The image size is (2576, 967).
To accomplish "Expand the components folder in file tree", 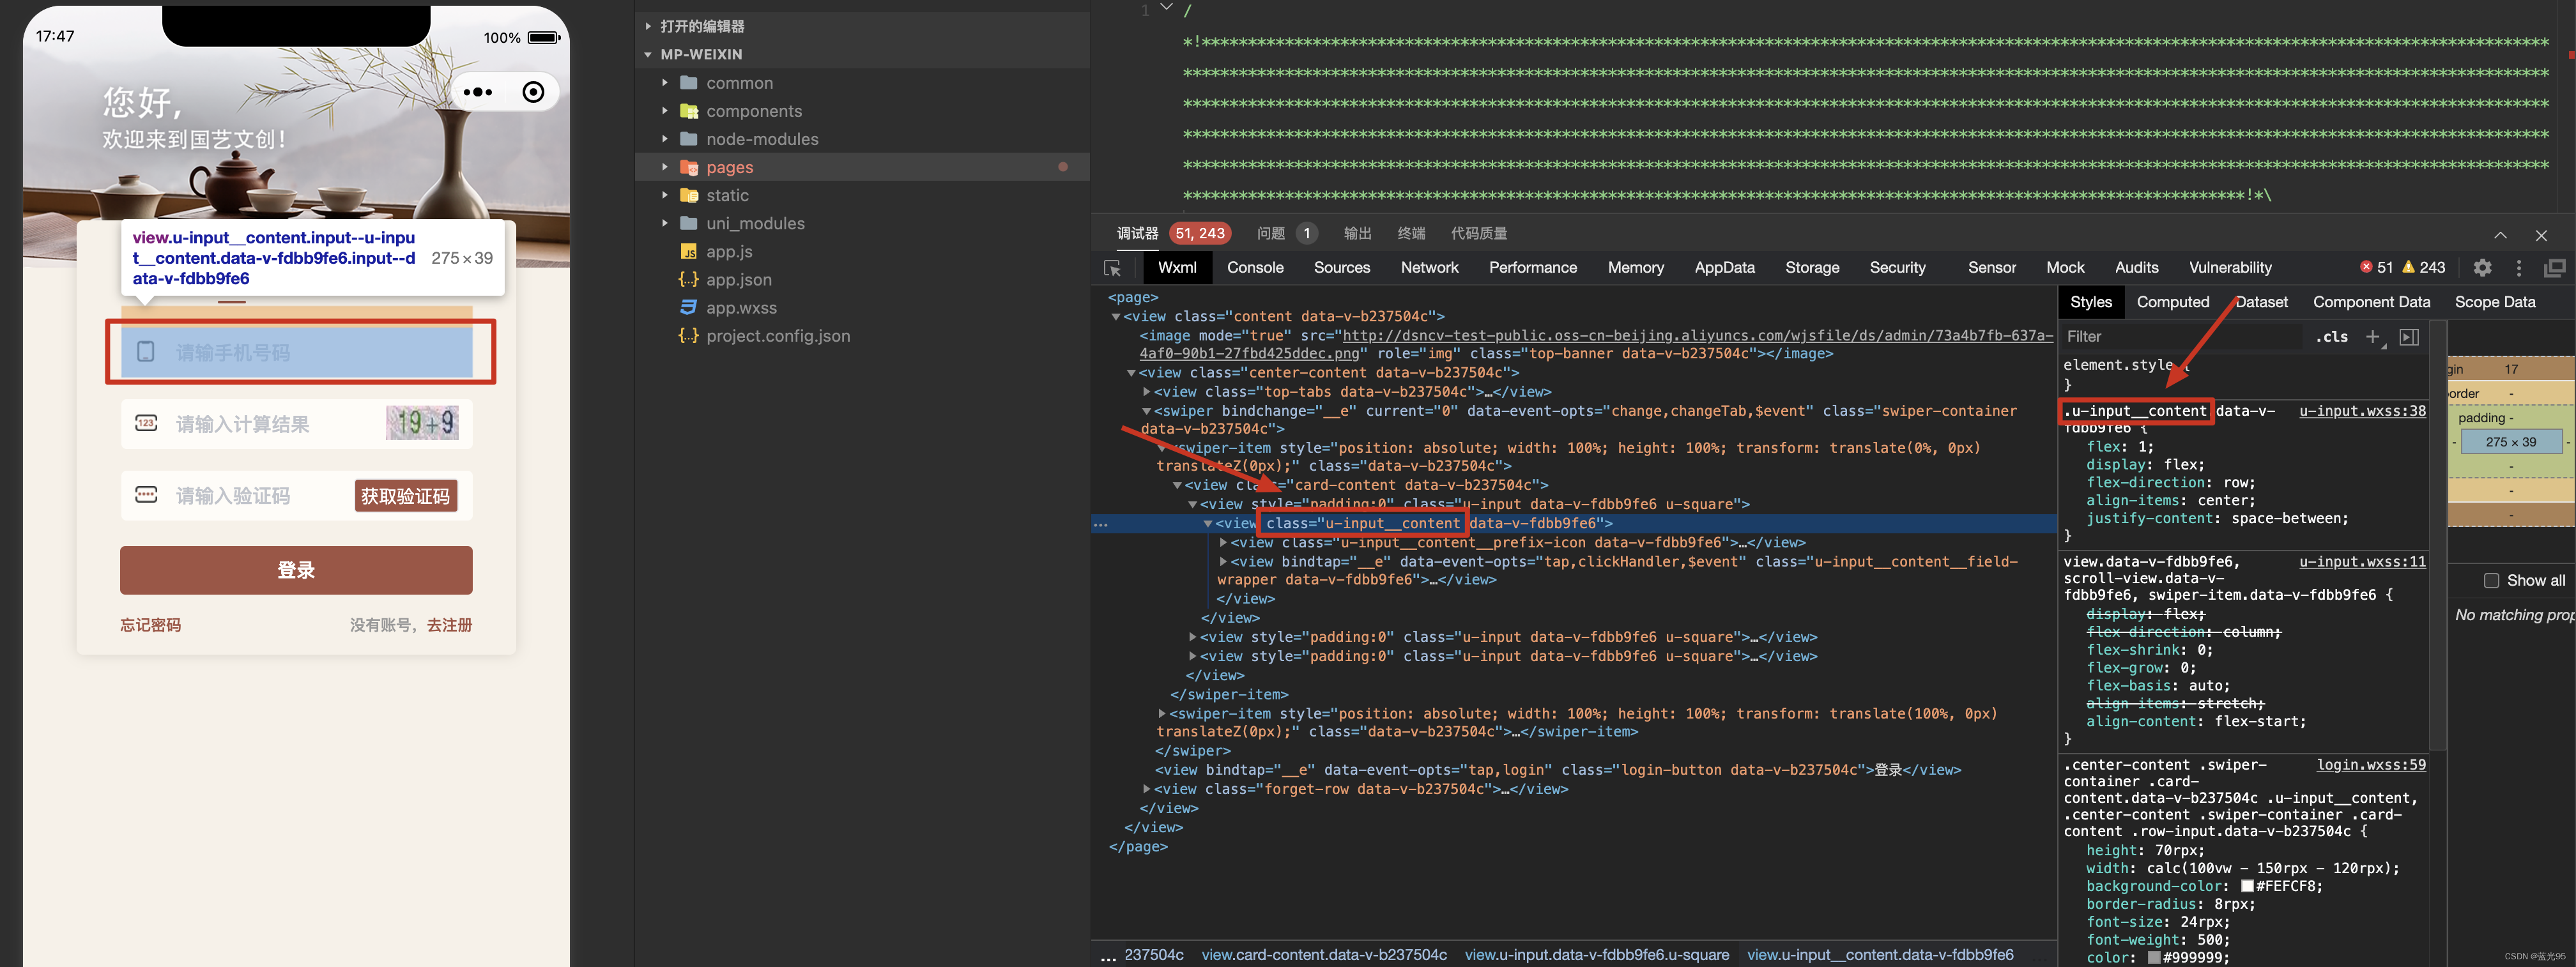I will (x=665, y=110).
